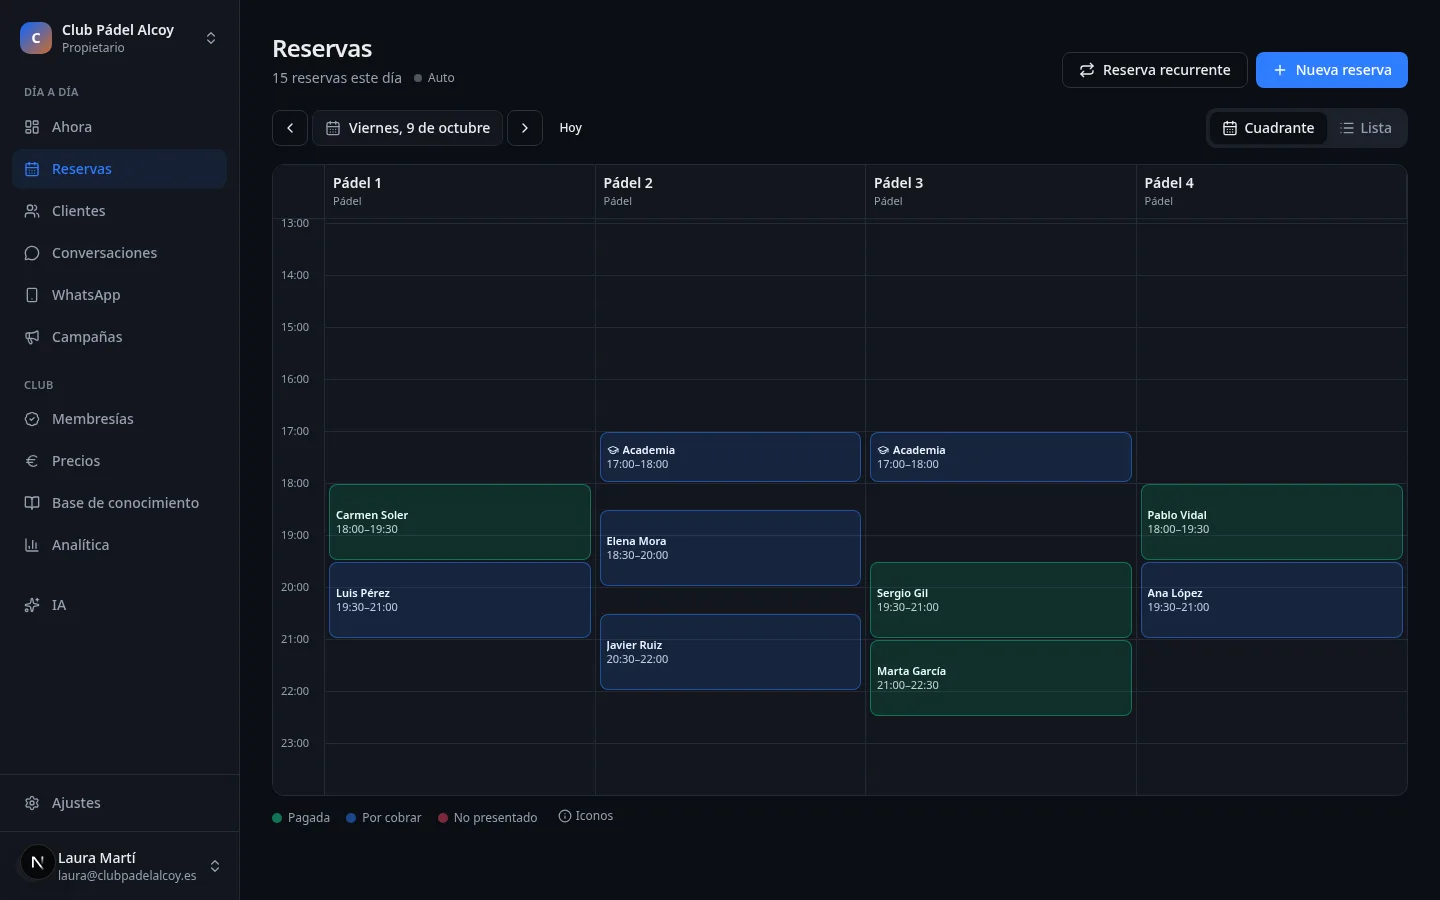Expand the user account menu chevrons
This screenshot has height=900, width=1440.
215,866
